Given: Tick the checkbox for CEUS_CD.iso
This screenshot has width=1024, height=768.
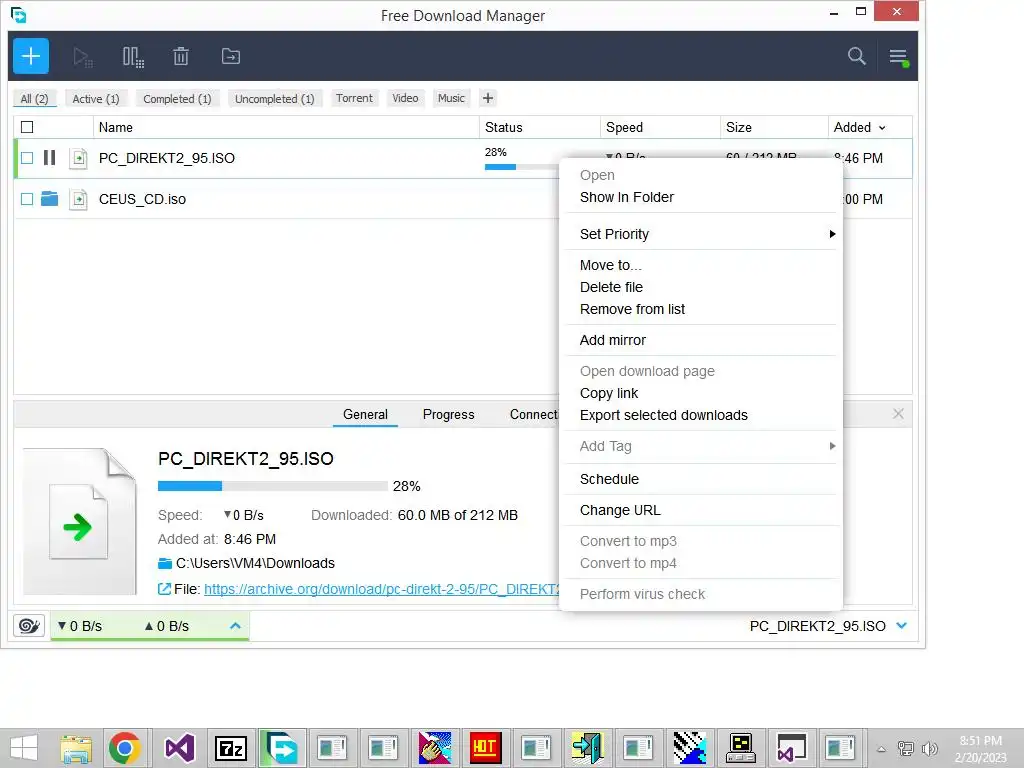Looking at the screenshot, I should (x=27, y=199).
